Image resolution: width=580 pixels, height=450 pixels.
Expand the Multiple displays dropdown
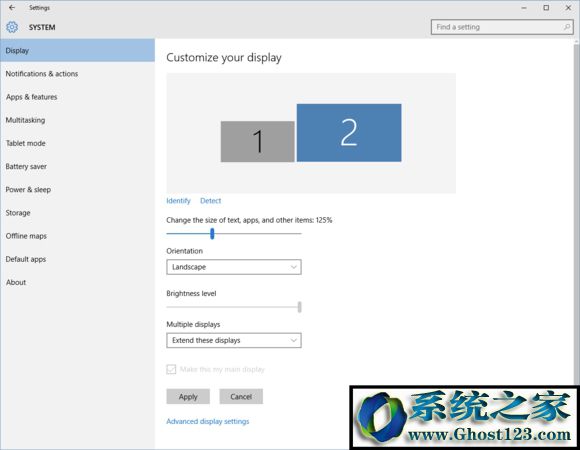234,340
